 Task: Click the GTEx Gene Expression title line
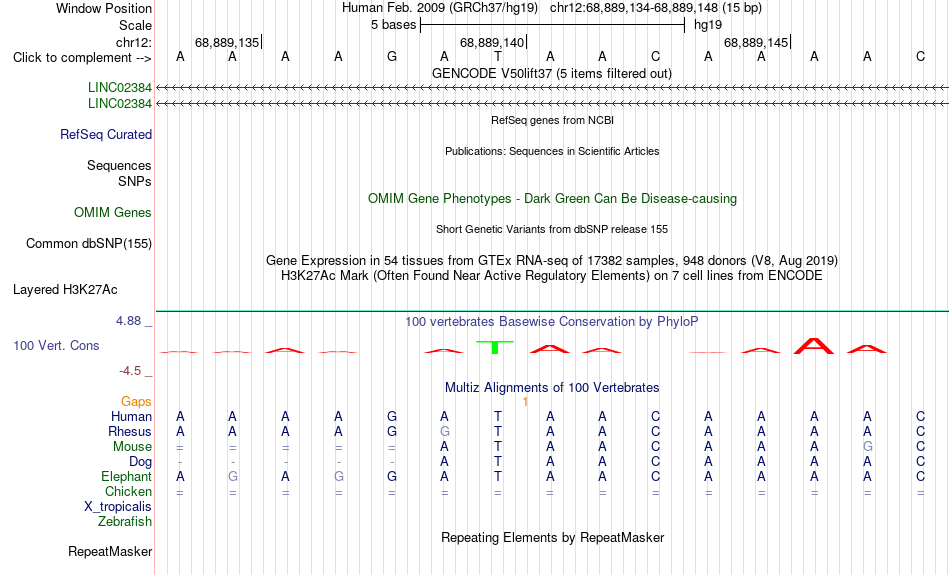click(x=552, y=261)
